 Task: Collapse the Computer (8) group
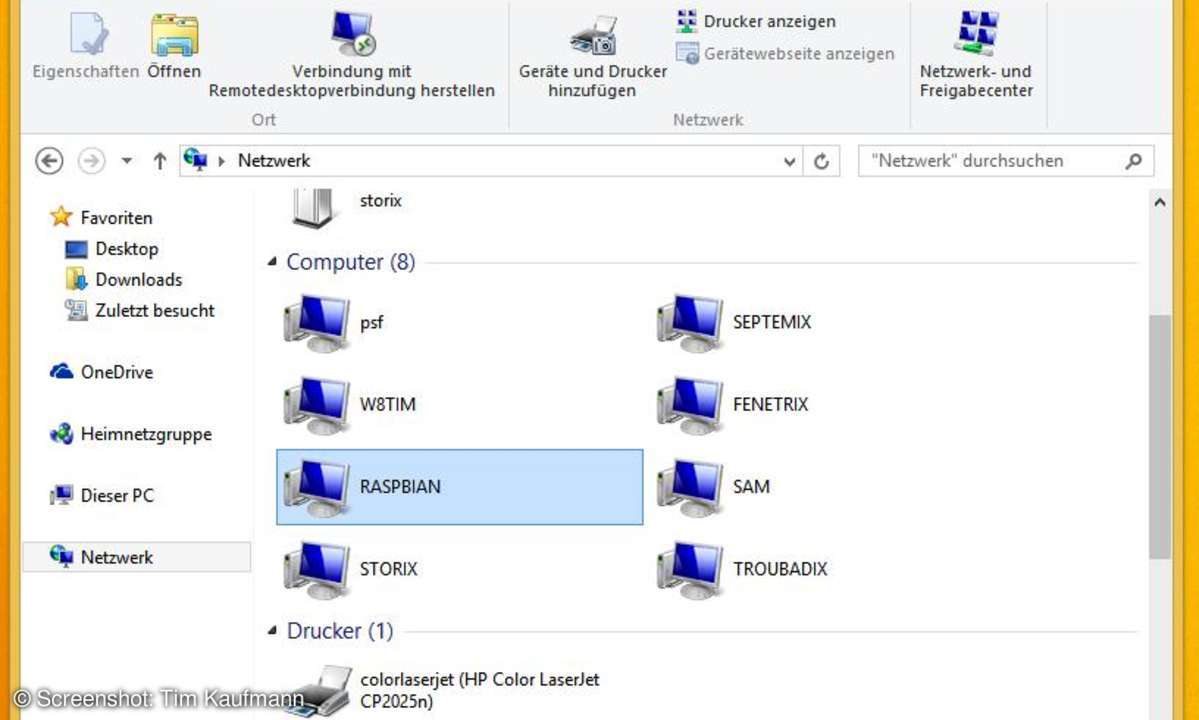click(272, 262)
